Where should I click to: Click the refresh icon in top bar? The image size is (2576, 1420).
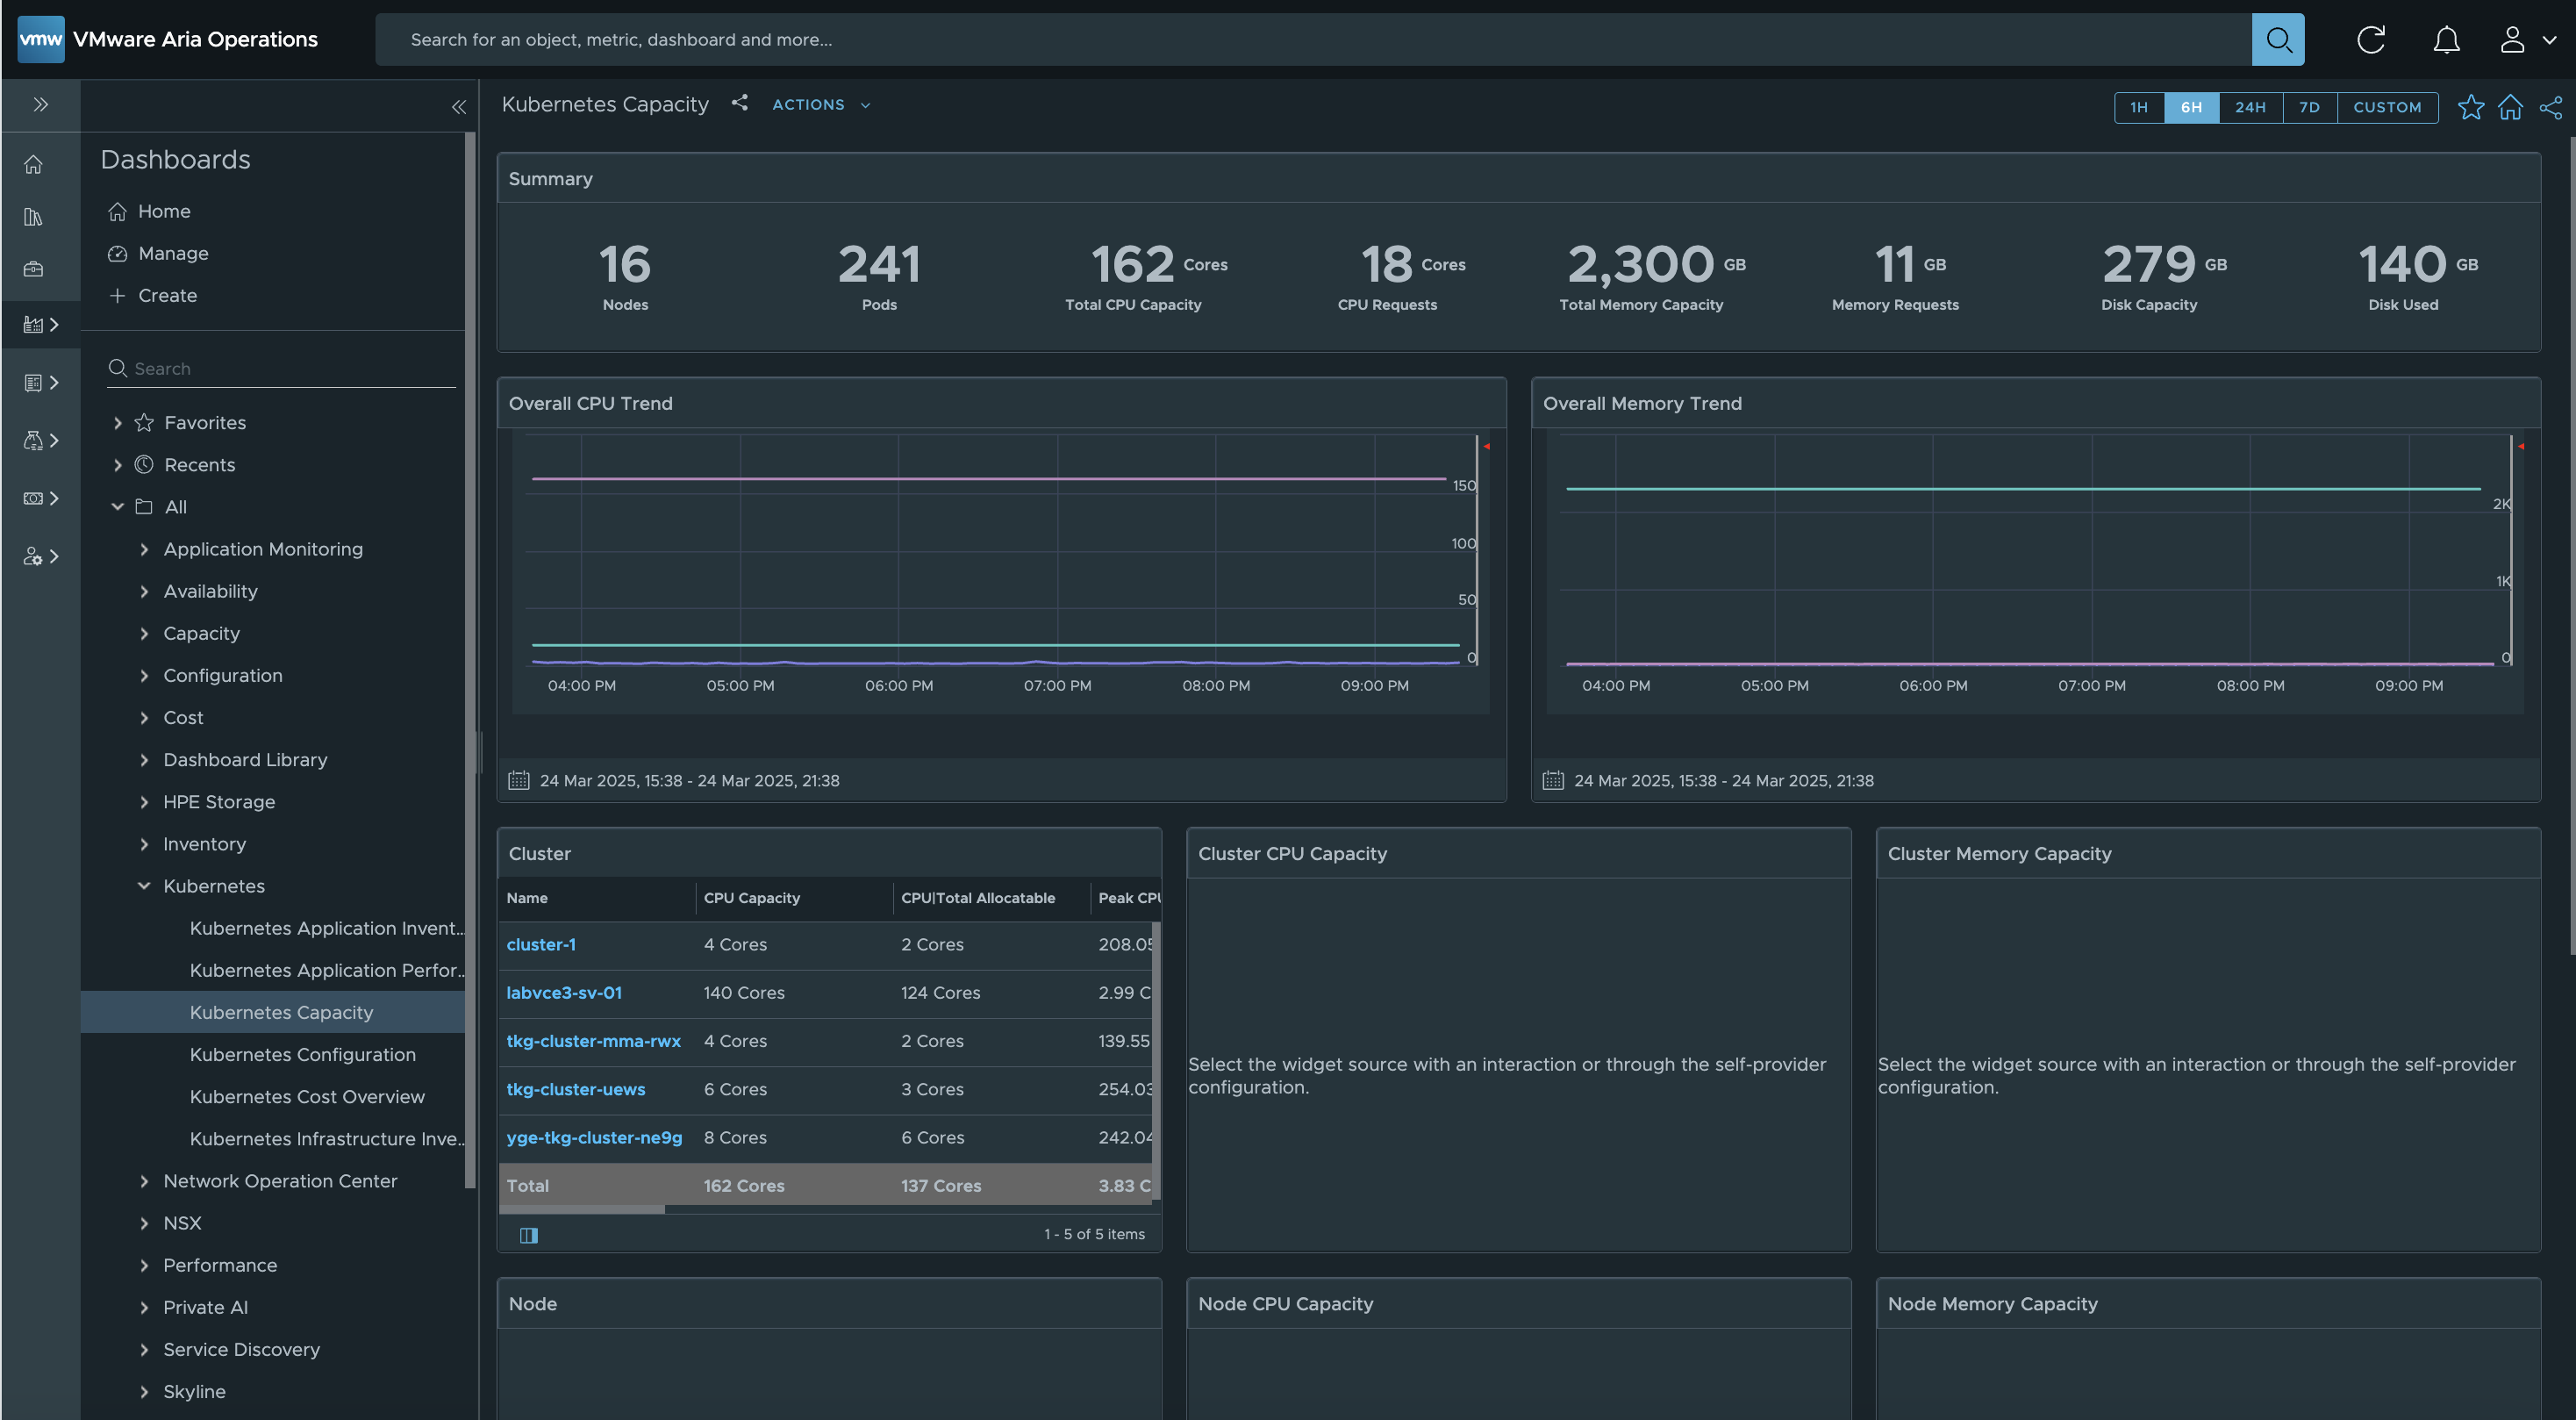[2371, 40]
